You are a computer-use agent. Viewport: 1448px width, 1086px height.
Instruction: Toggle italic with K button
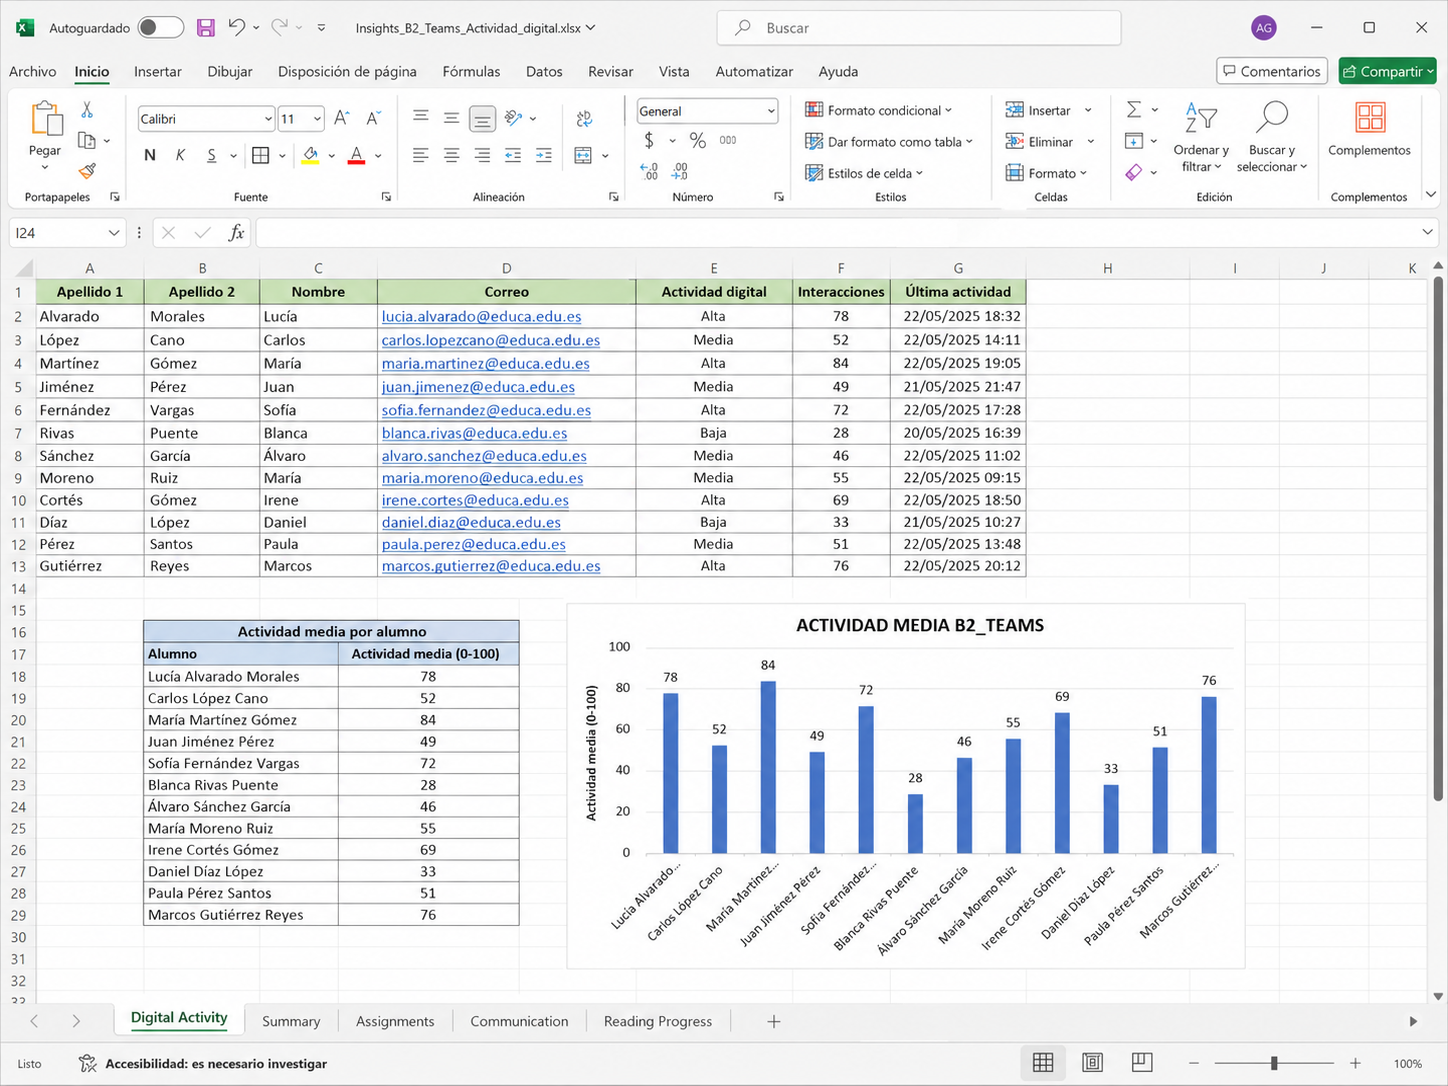click(x=181, y=155)
